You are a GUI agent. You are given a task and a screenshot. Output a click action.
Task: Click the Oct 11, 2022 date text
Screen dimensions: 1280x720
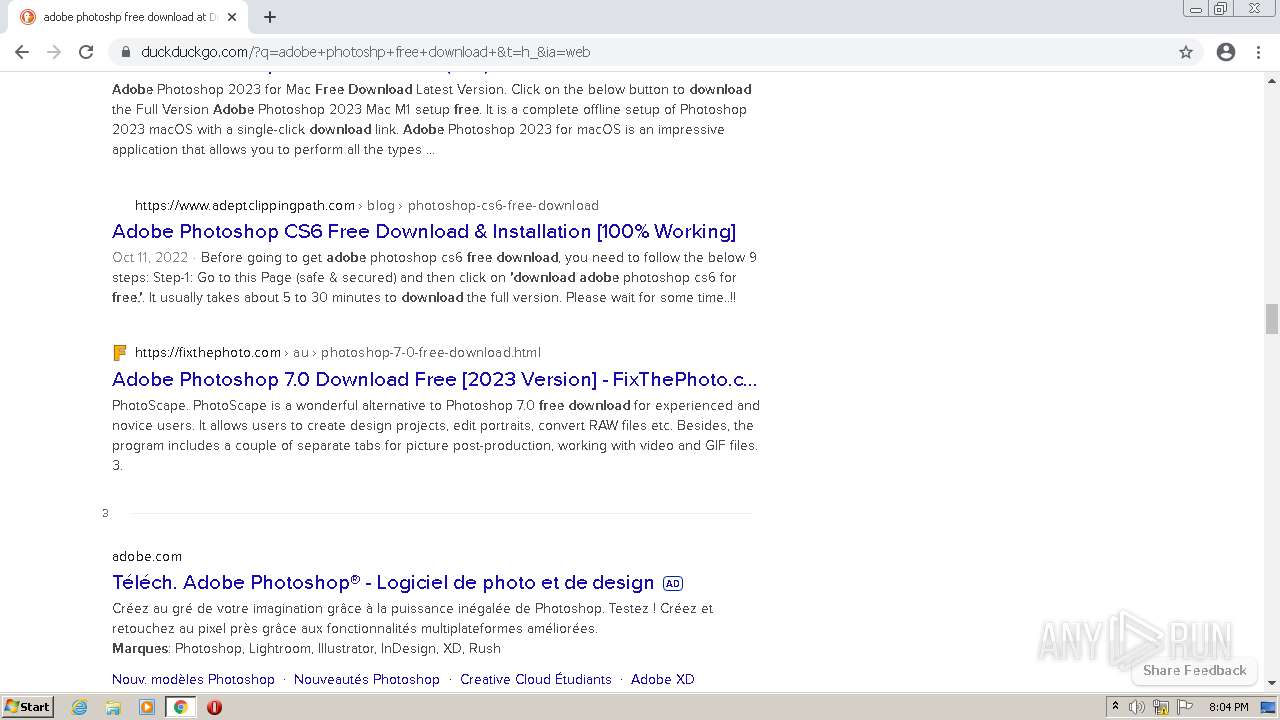point(150,257)
